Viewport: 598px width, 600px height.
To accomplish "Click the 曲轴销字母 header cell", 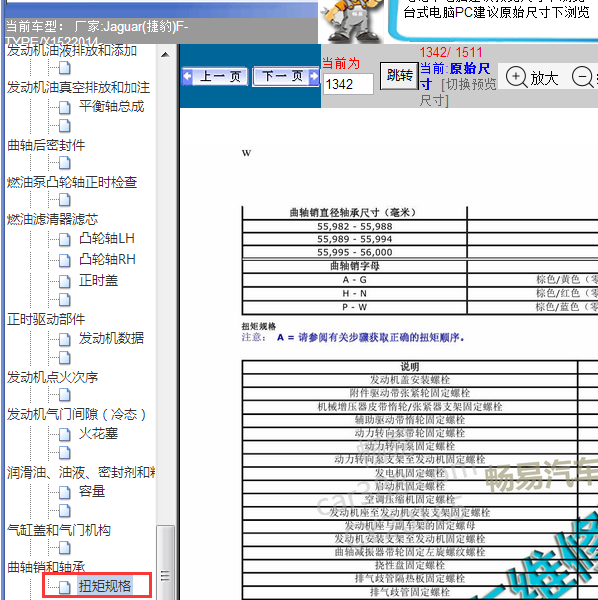I will point(355,266).
